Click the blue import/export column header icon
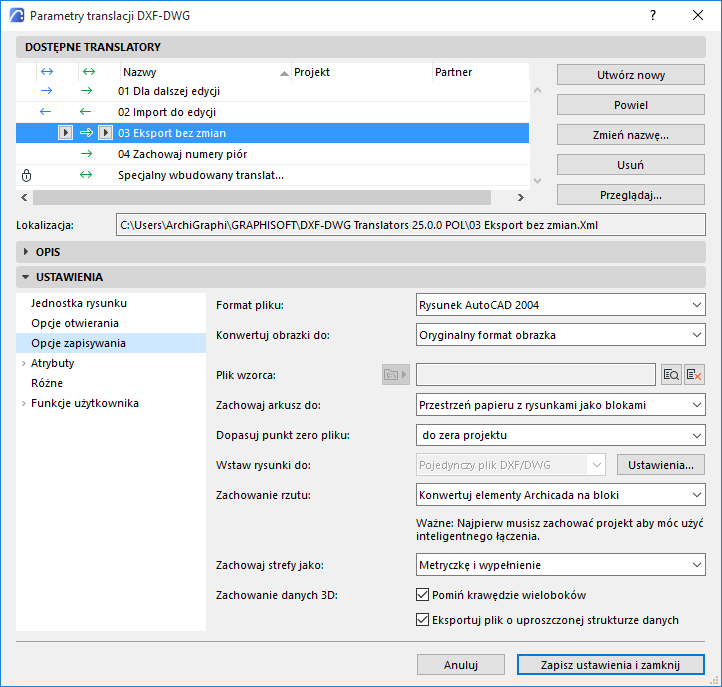Image resolution: width=722 pixels, height=687 pixels. pos(47,72)
